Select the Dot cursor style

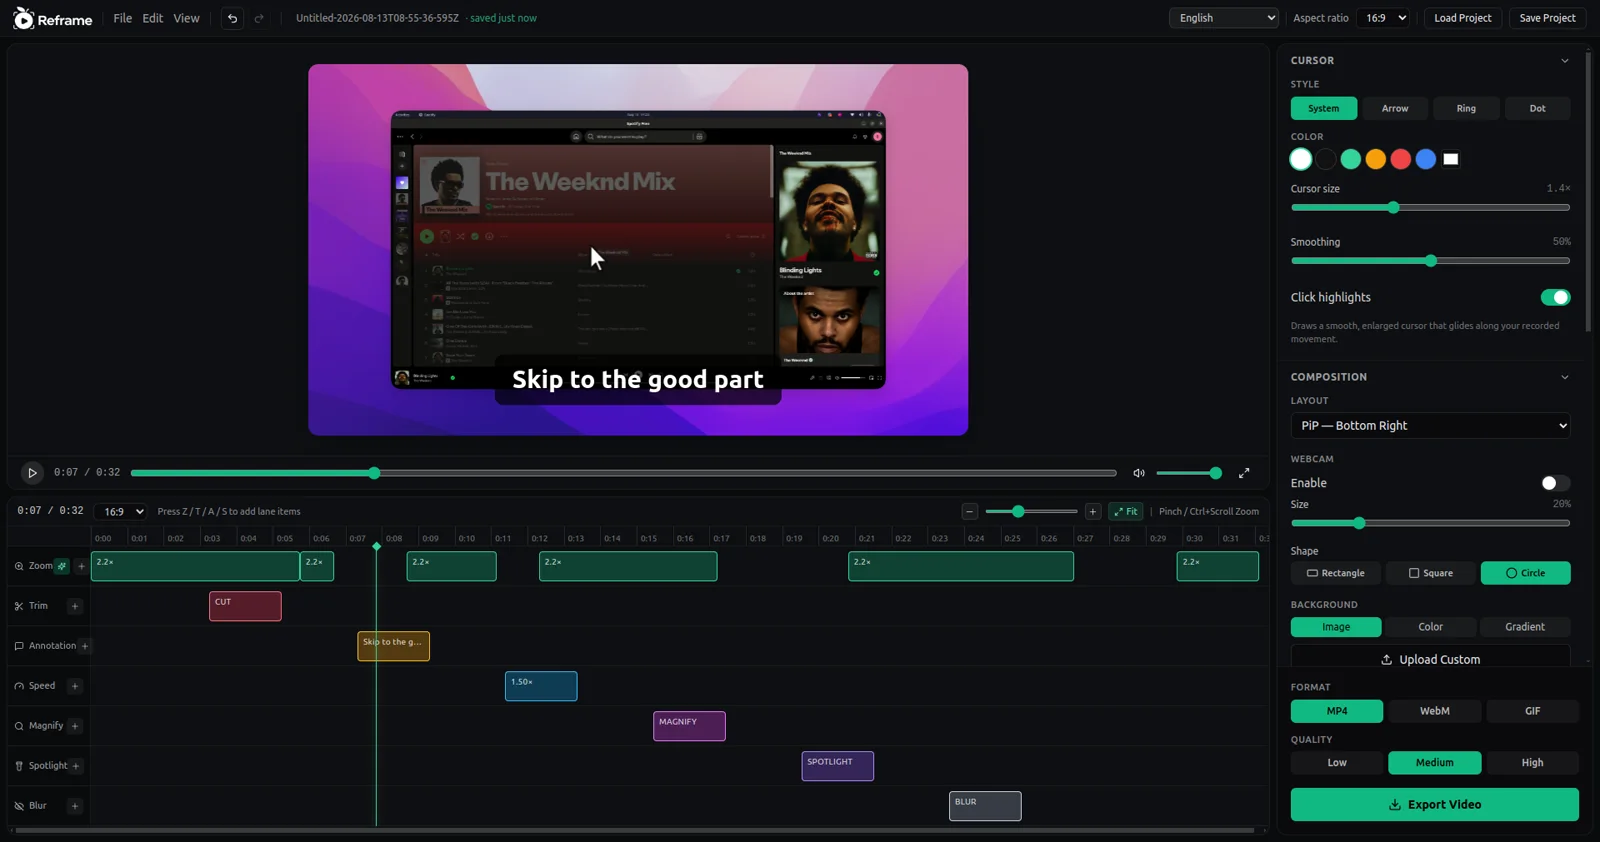1537,108
